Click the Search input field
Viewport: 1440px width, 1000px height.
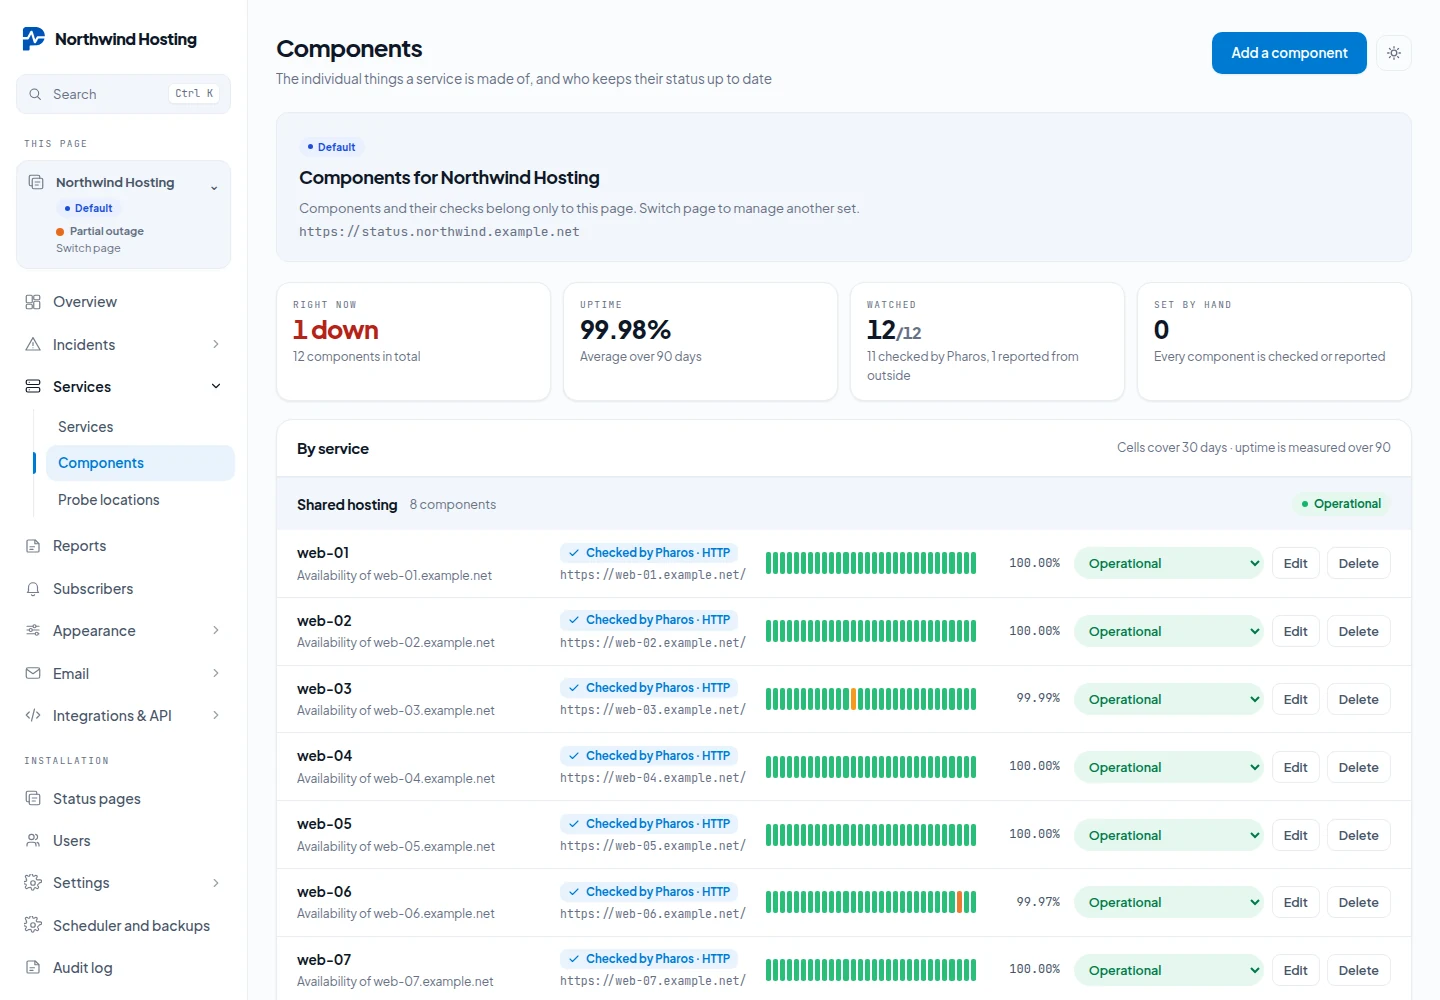[x=124, y=94]
